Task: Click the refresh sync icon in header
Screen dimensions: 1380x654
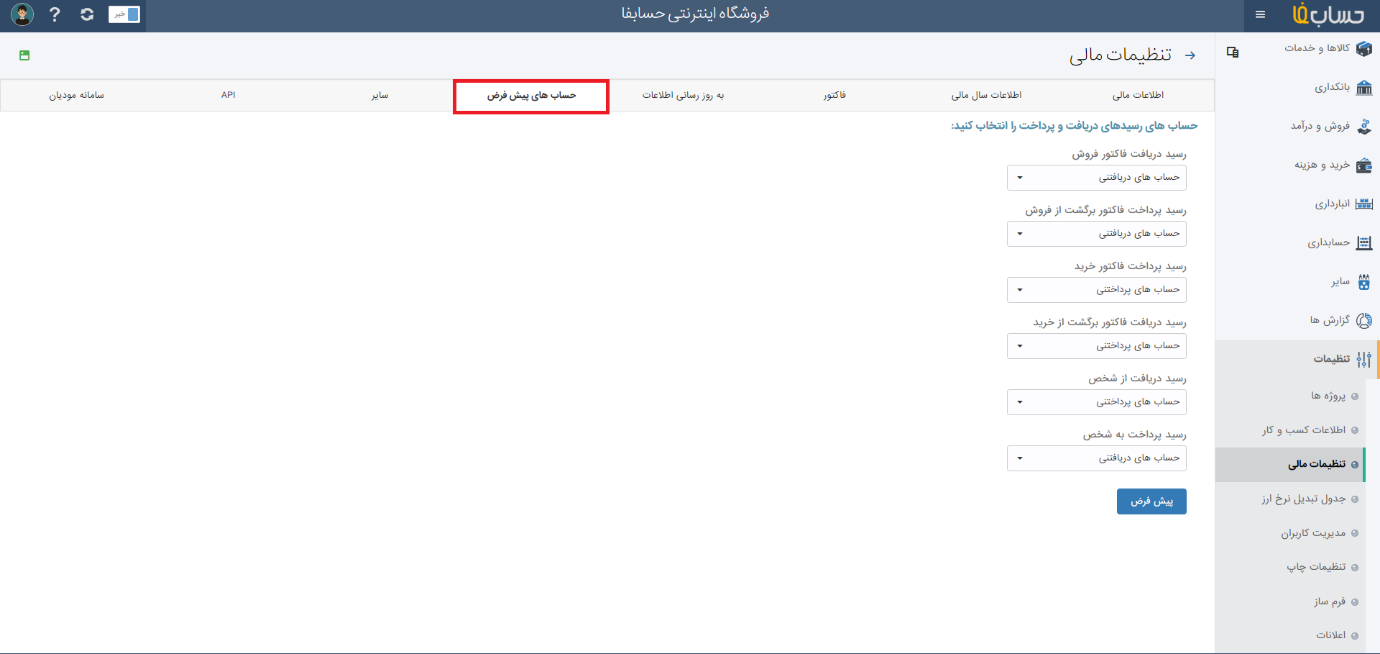Action: coord(87,15)
